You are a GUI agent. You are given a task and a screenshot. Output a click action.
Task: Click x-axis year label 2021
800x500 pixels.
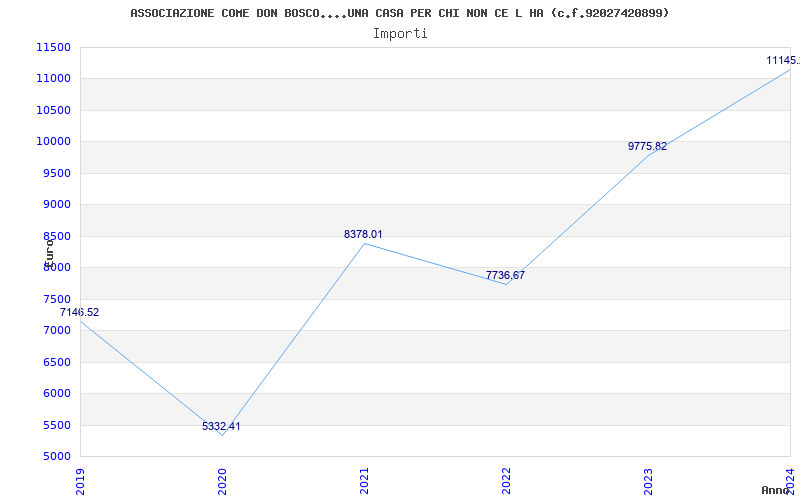[x=364, y=481]
